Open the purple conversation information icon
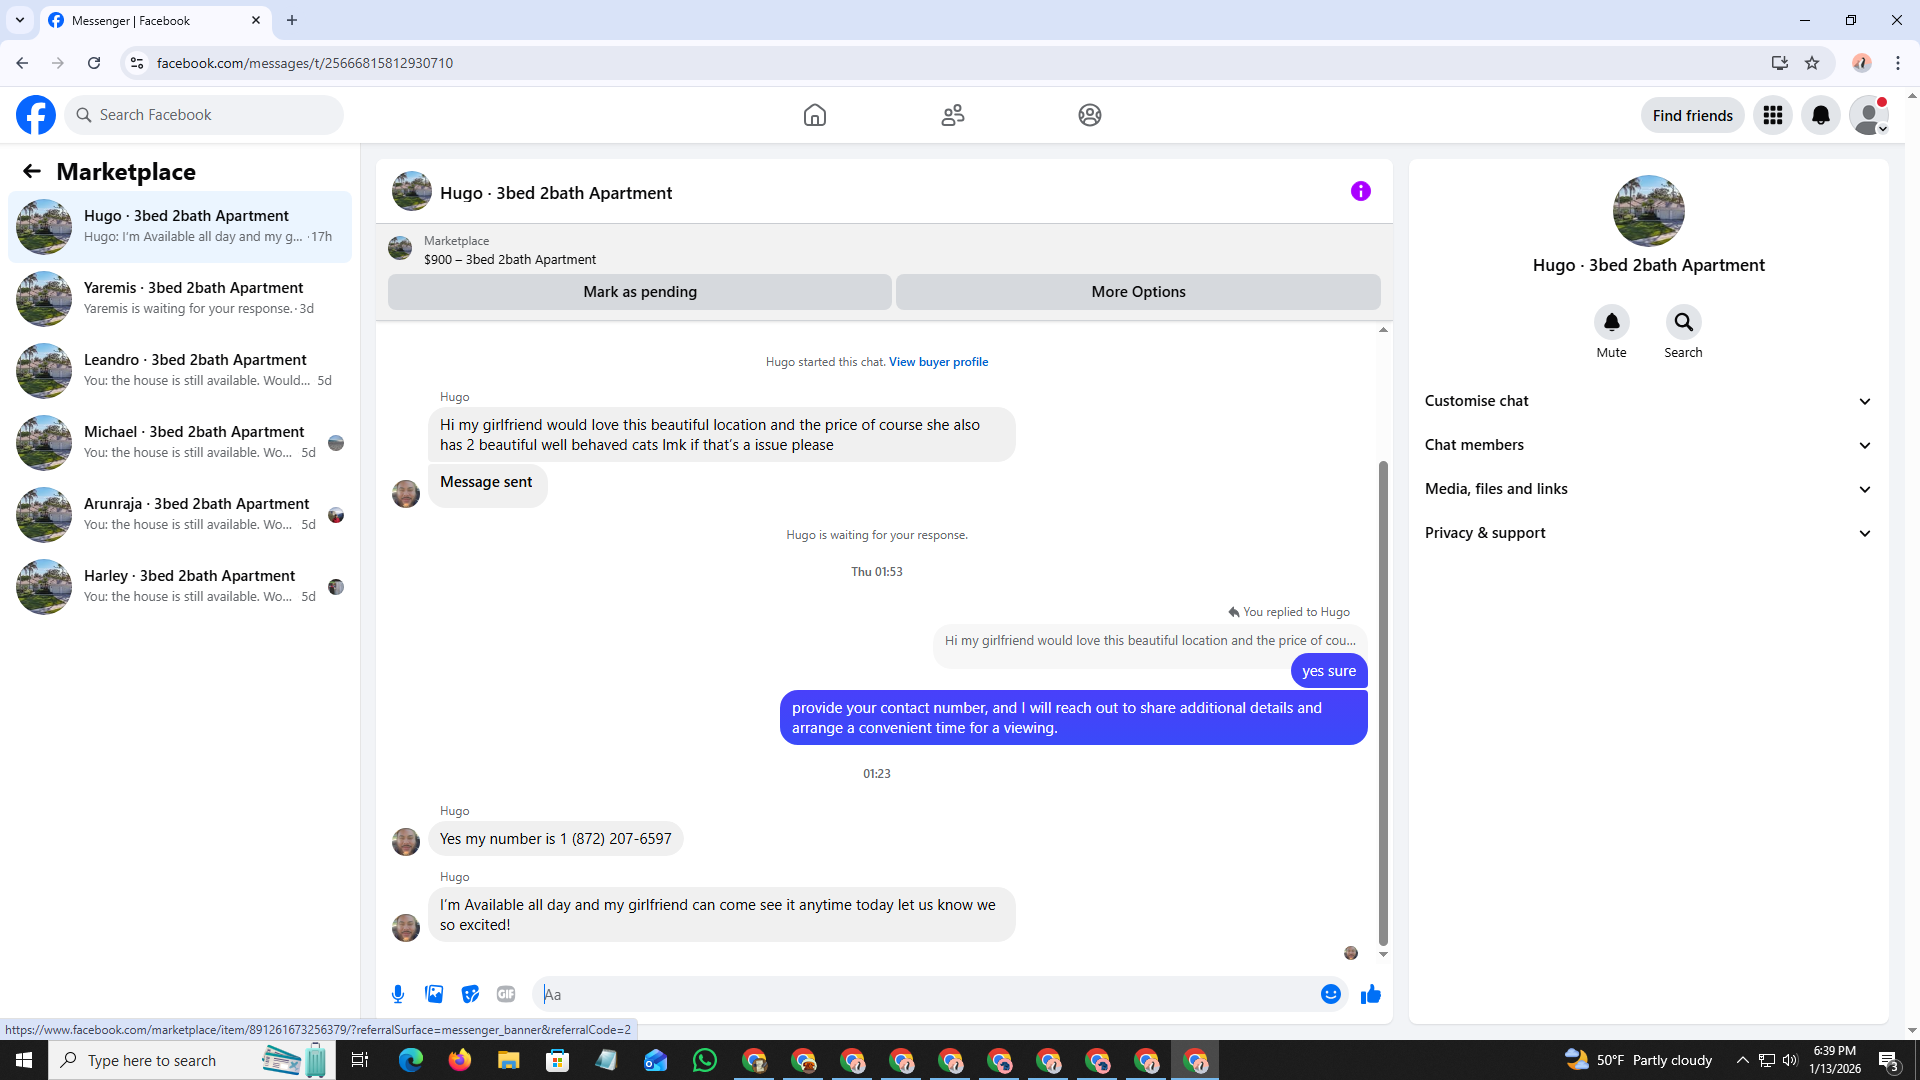 tap(1360, 191)
